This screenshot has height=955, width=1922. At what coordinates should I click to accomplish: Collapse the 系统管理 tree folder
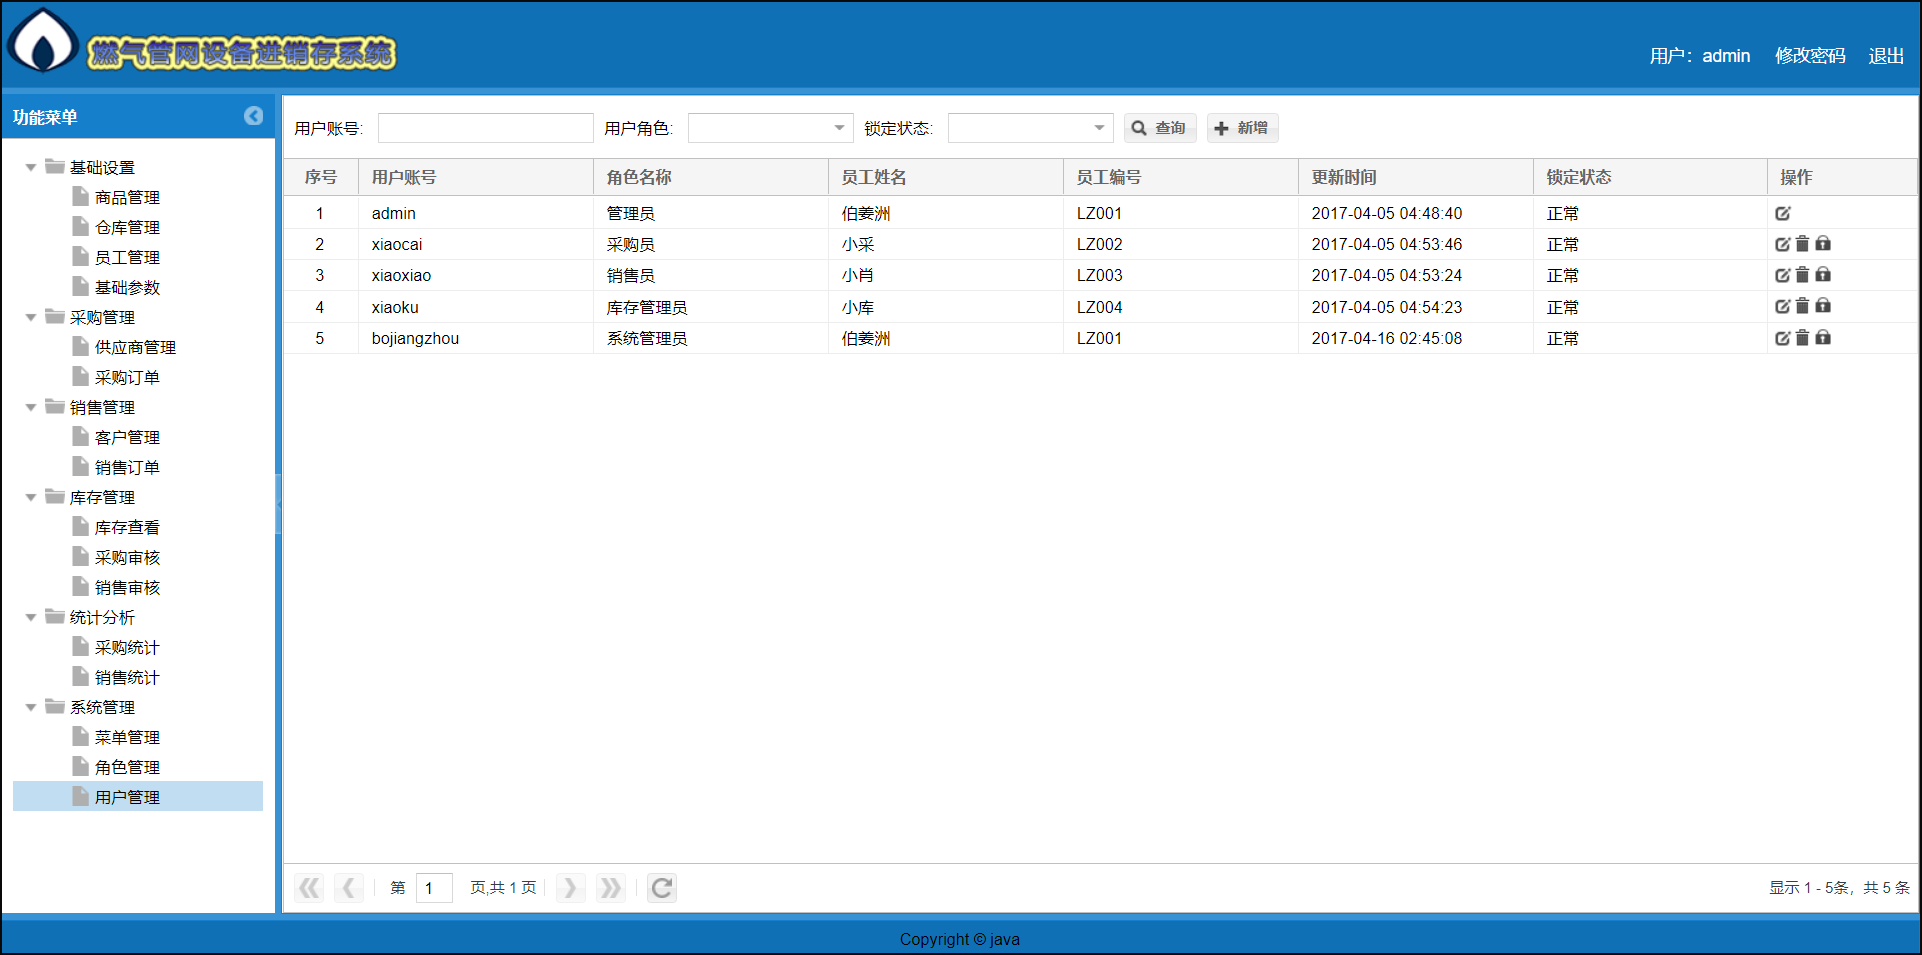pyautogui.click(x=31, y=707)
